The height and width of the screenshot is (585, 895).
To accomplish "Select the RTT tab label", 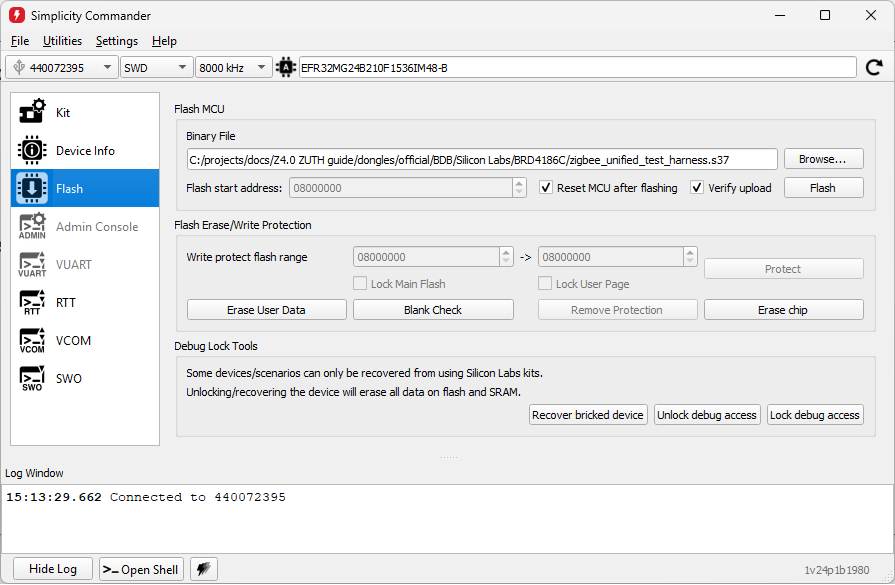I will click(66, 302).
